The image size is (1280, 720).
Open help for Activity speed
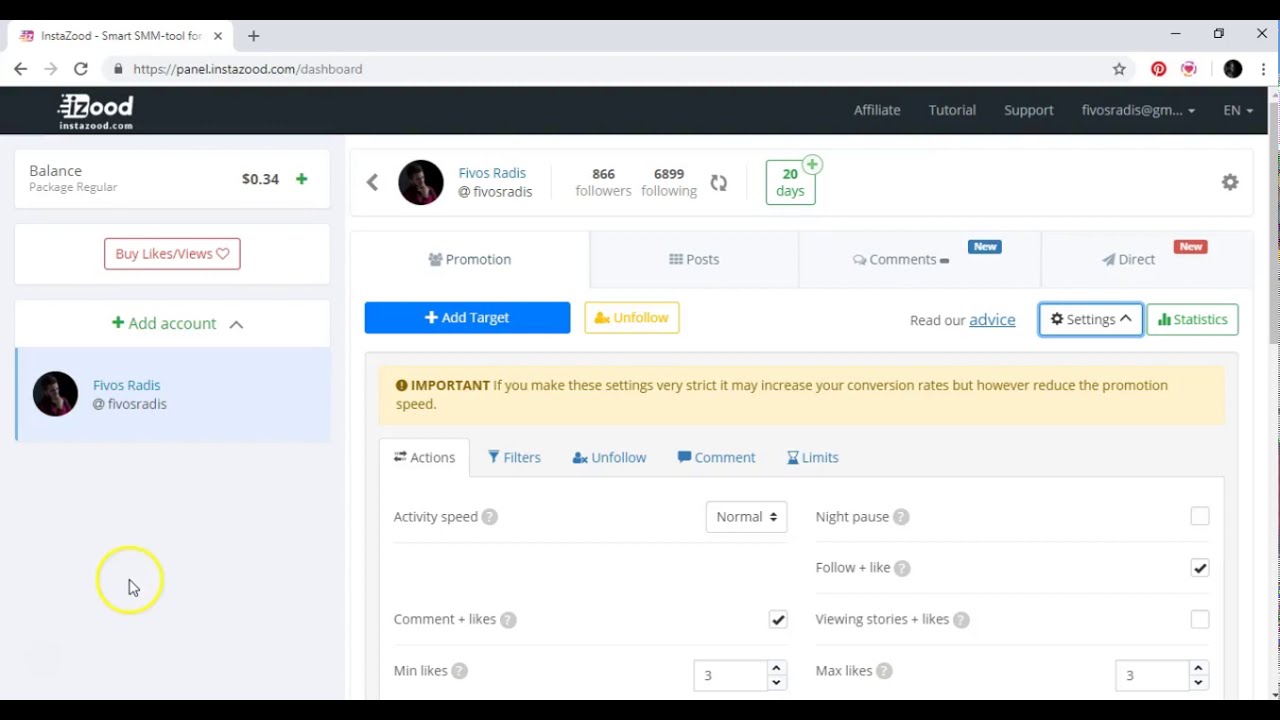tap(489, 517)
